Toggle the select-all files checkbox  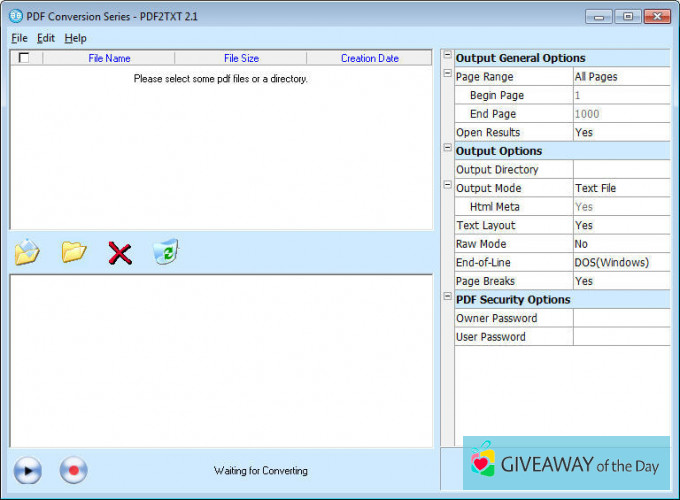(x=24, y=58)
